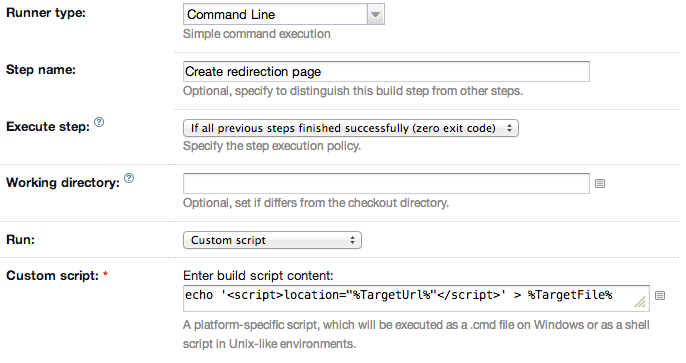Click the 'Custom script:' label
This screenshot has width=686, height=363.
(52, 276)
